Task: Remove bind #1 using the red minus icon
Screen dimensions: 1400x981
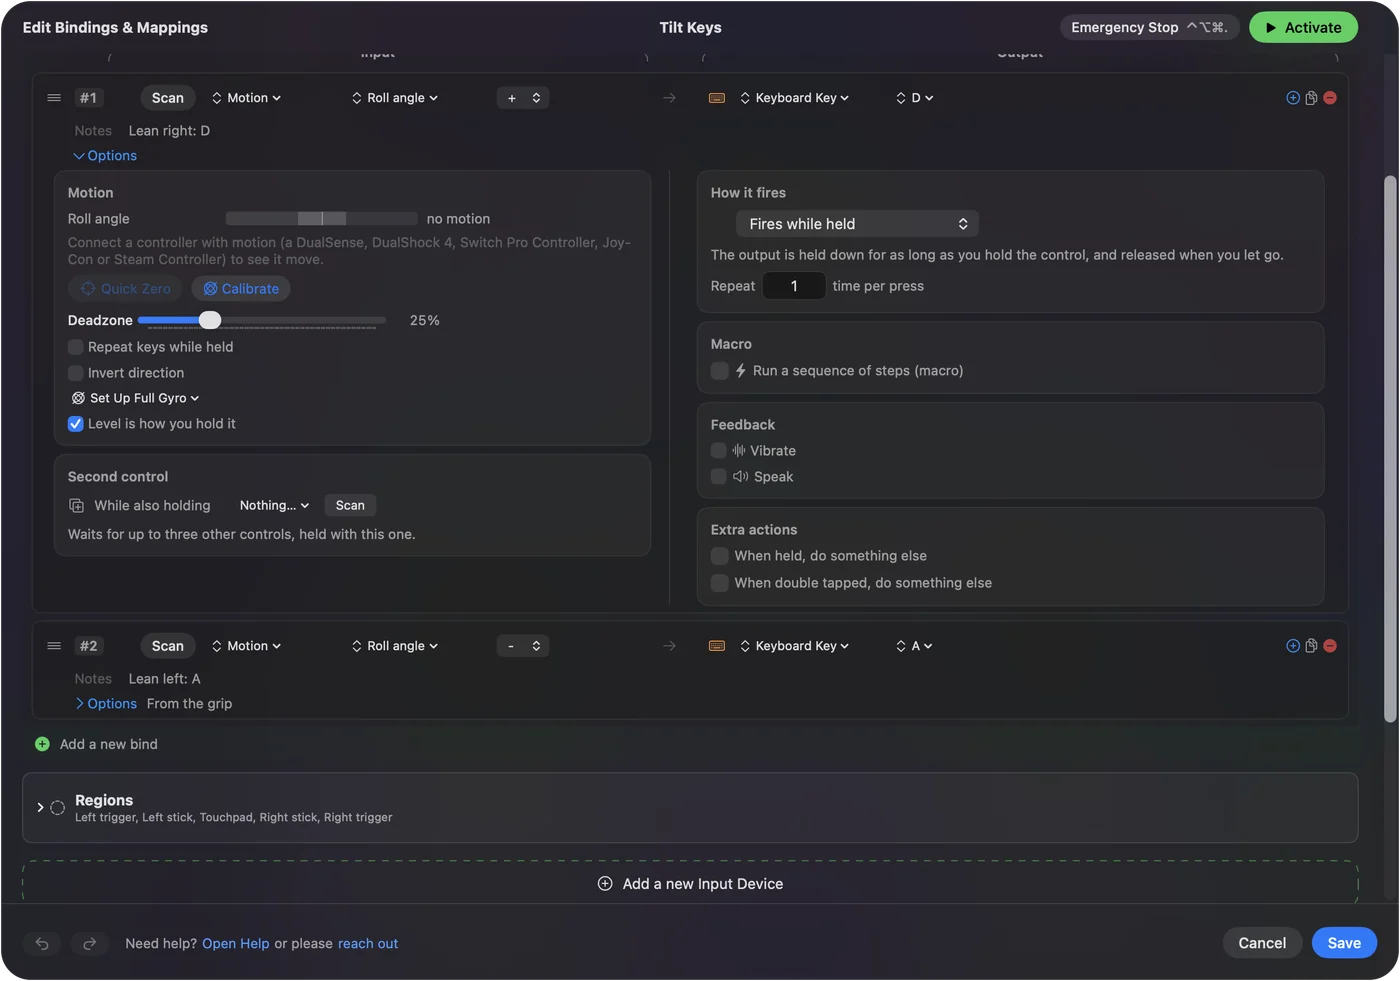Action: (x=1330, y=98)
